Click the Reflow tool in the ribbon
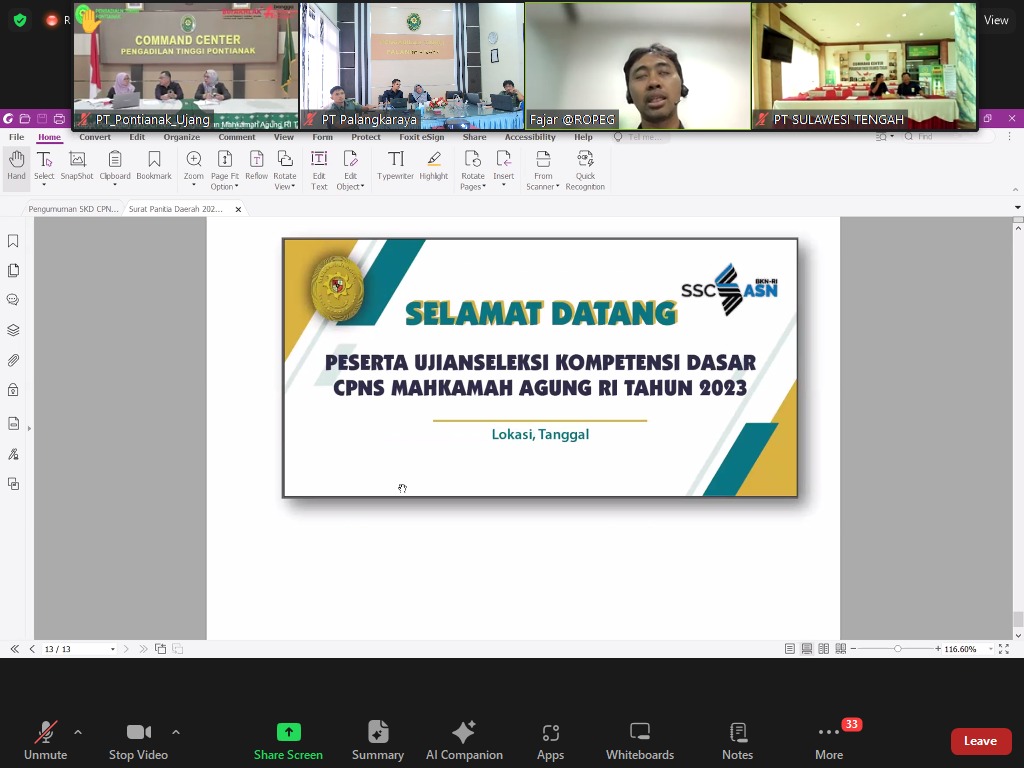 click(257, 166)
